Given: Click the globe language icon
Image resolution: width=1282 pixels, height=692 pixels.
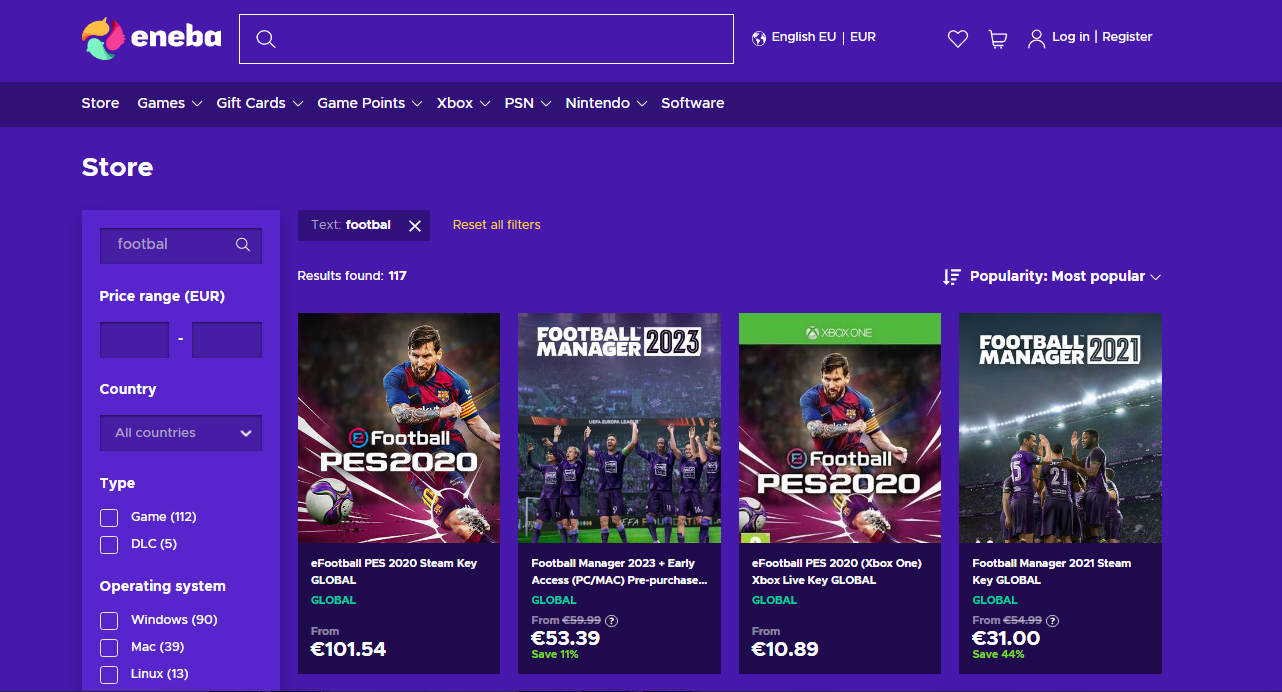Looking at the screenshot, I should 759,38.
